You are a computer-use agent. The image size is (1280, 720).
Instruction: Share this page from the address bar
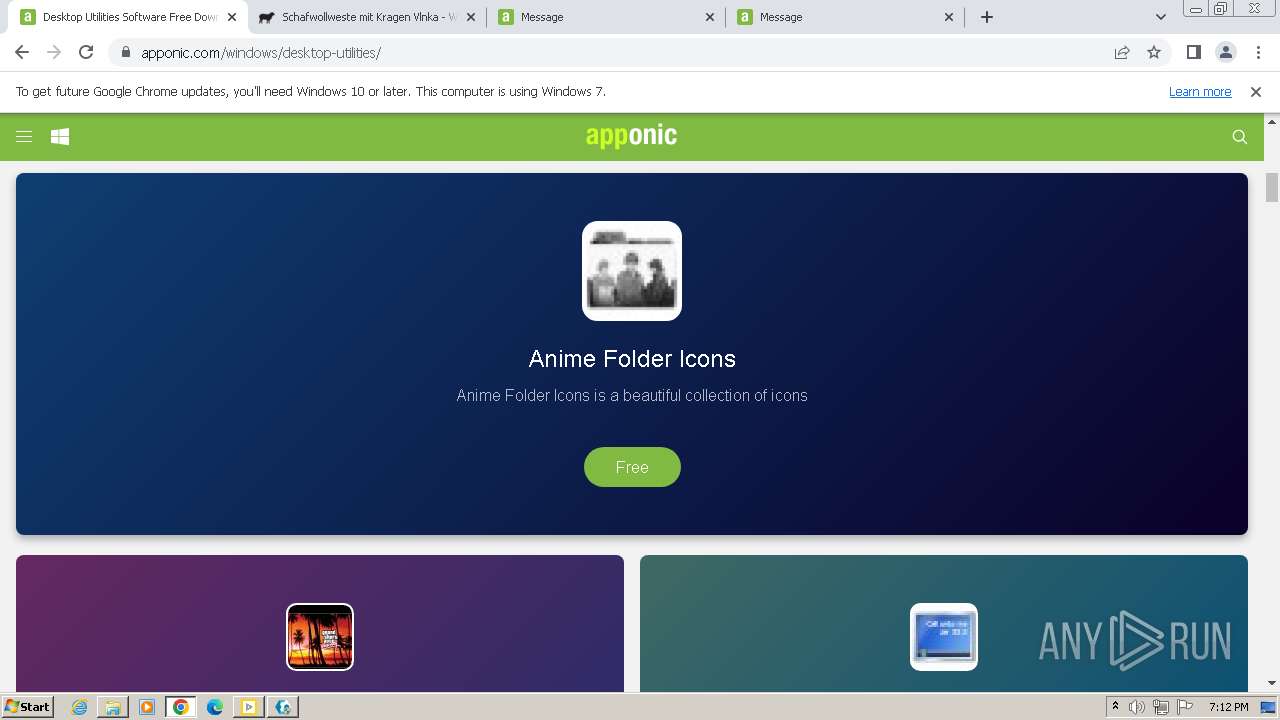1122,53
